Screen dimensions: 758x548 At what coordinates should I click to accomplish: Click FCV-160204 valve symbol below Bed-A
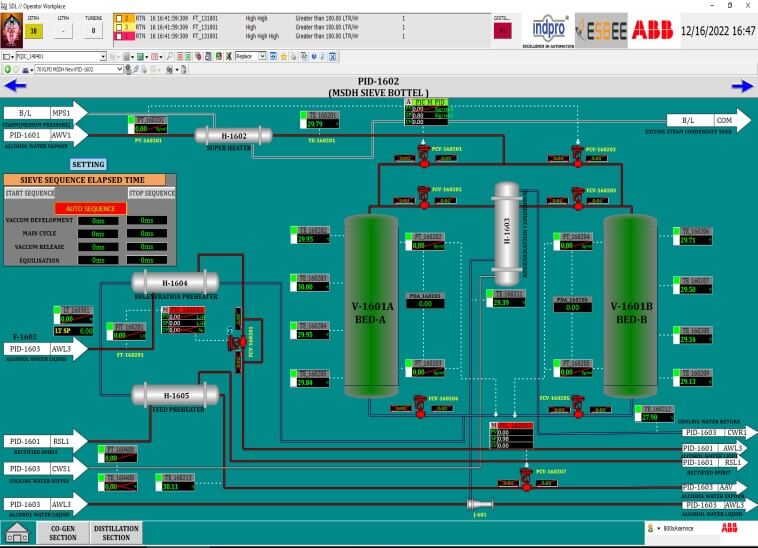(420, 407)
